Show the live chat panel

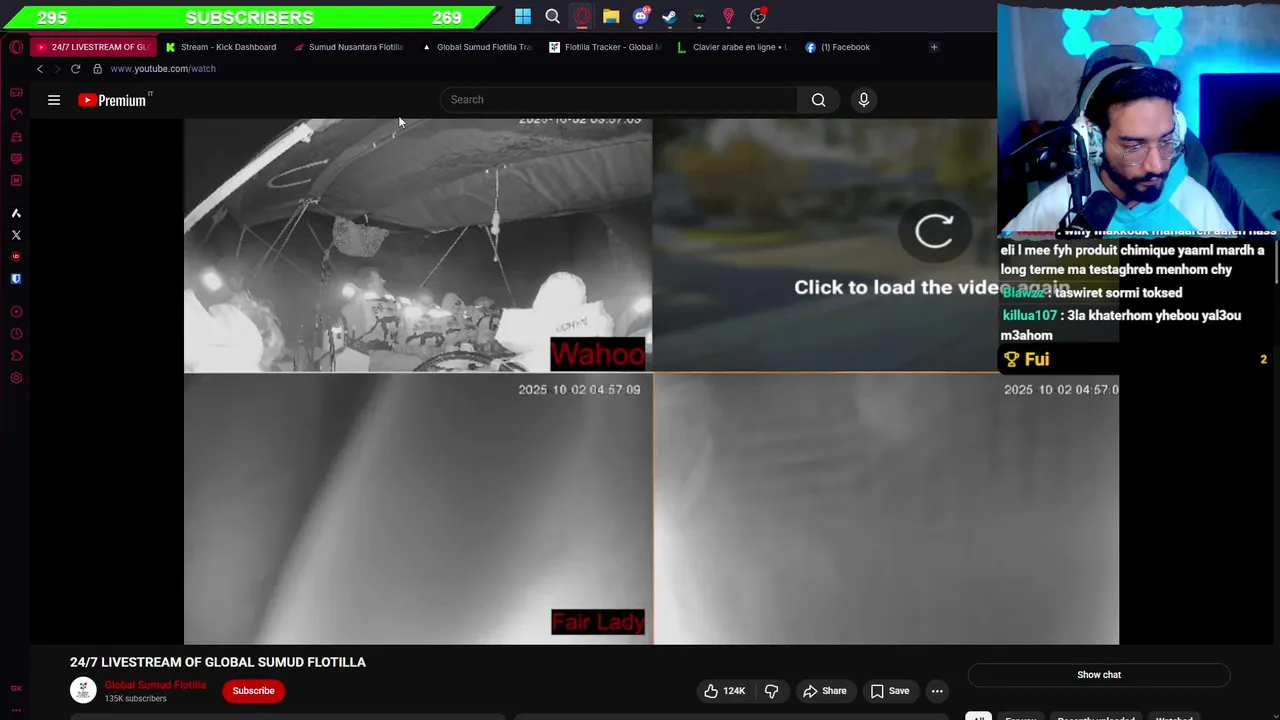click(x=1098, y=675)
